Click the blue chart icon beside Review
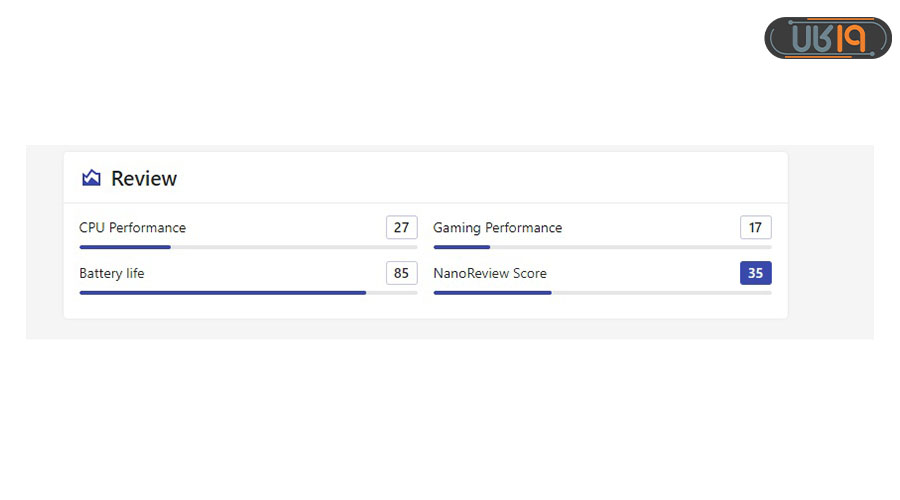Viewport: 900px width, 500px height. (91, 178)
